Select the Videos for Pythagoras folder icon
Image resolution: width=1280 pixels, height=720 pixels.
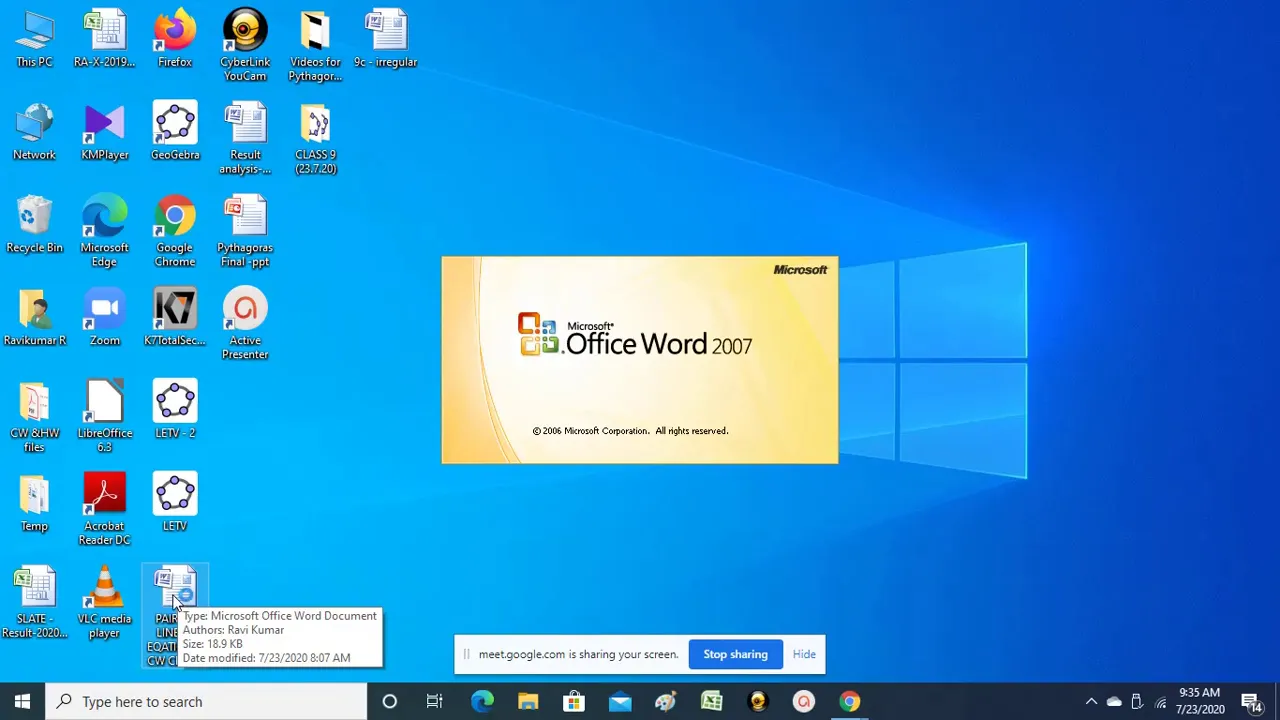pos(315,46)
